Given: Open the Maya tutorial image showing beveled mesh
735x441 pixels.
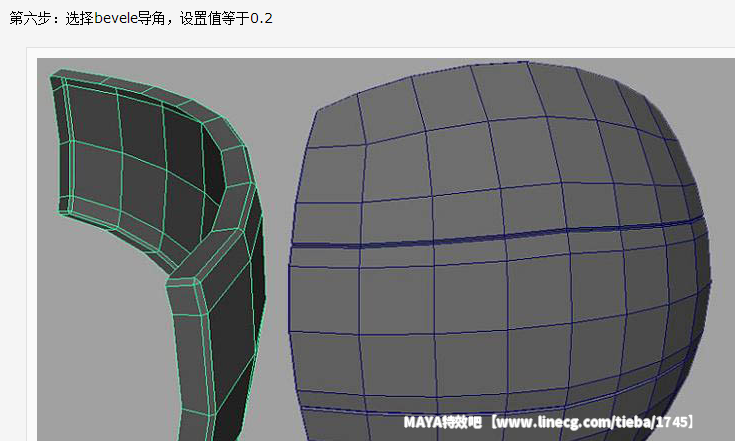Looking at the screenshot, I should point(386,249).
